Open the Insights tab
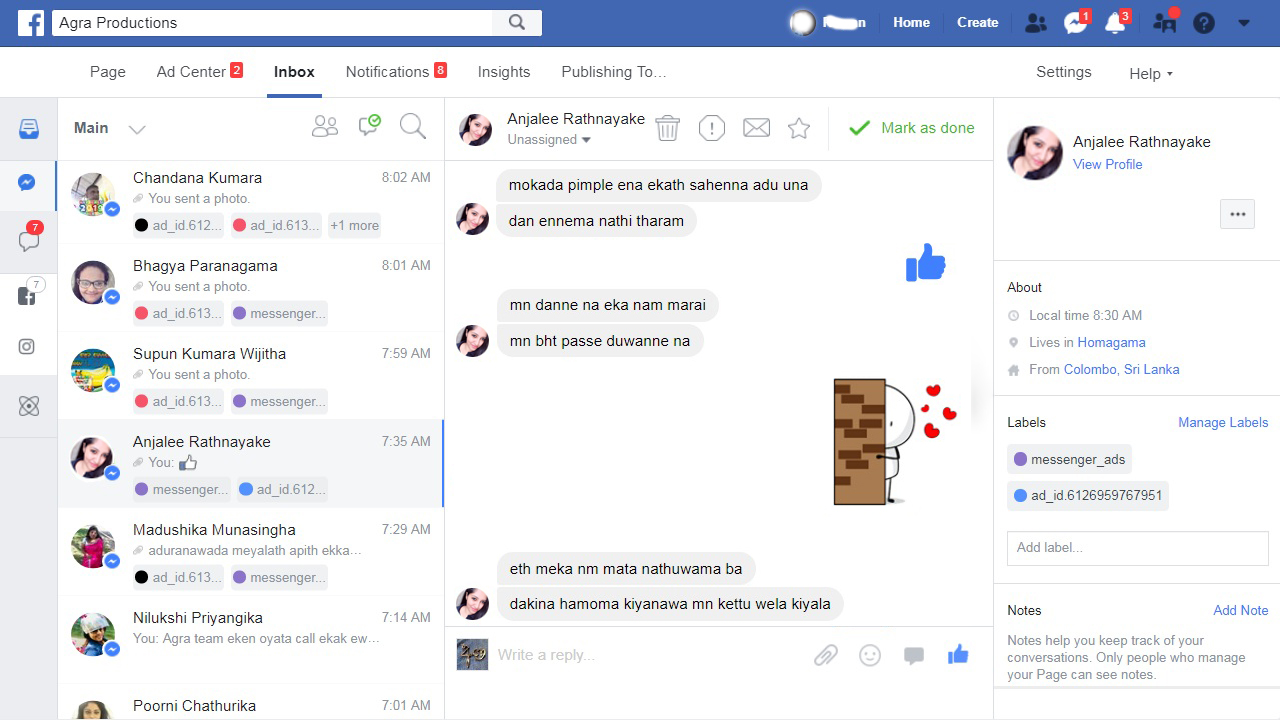The width and height of the screenshot is (1280, 720). click(504, 72)
